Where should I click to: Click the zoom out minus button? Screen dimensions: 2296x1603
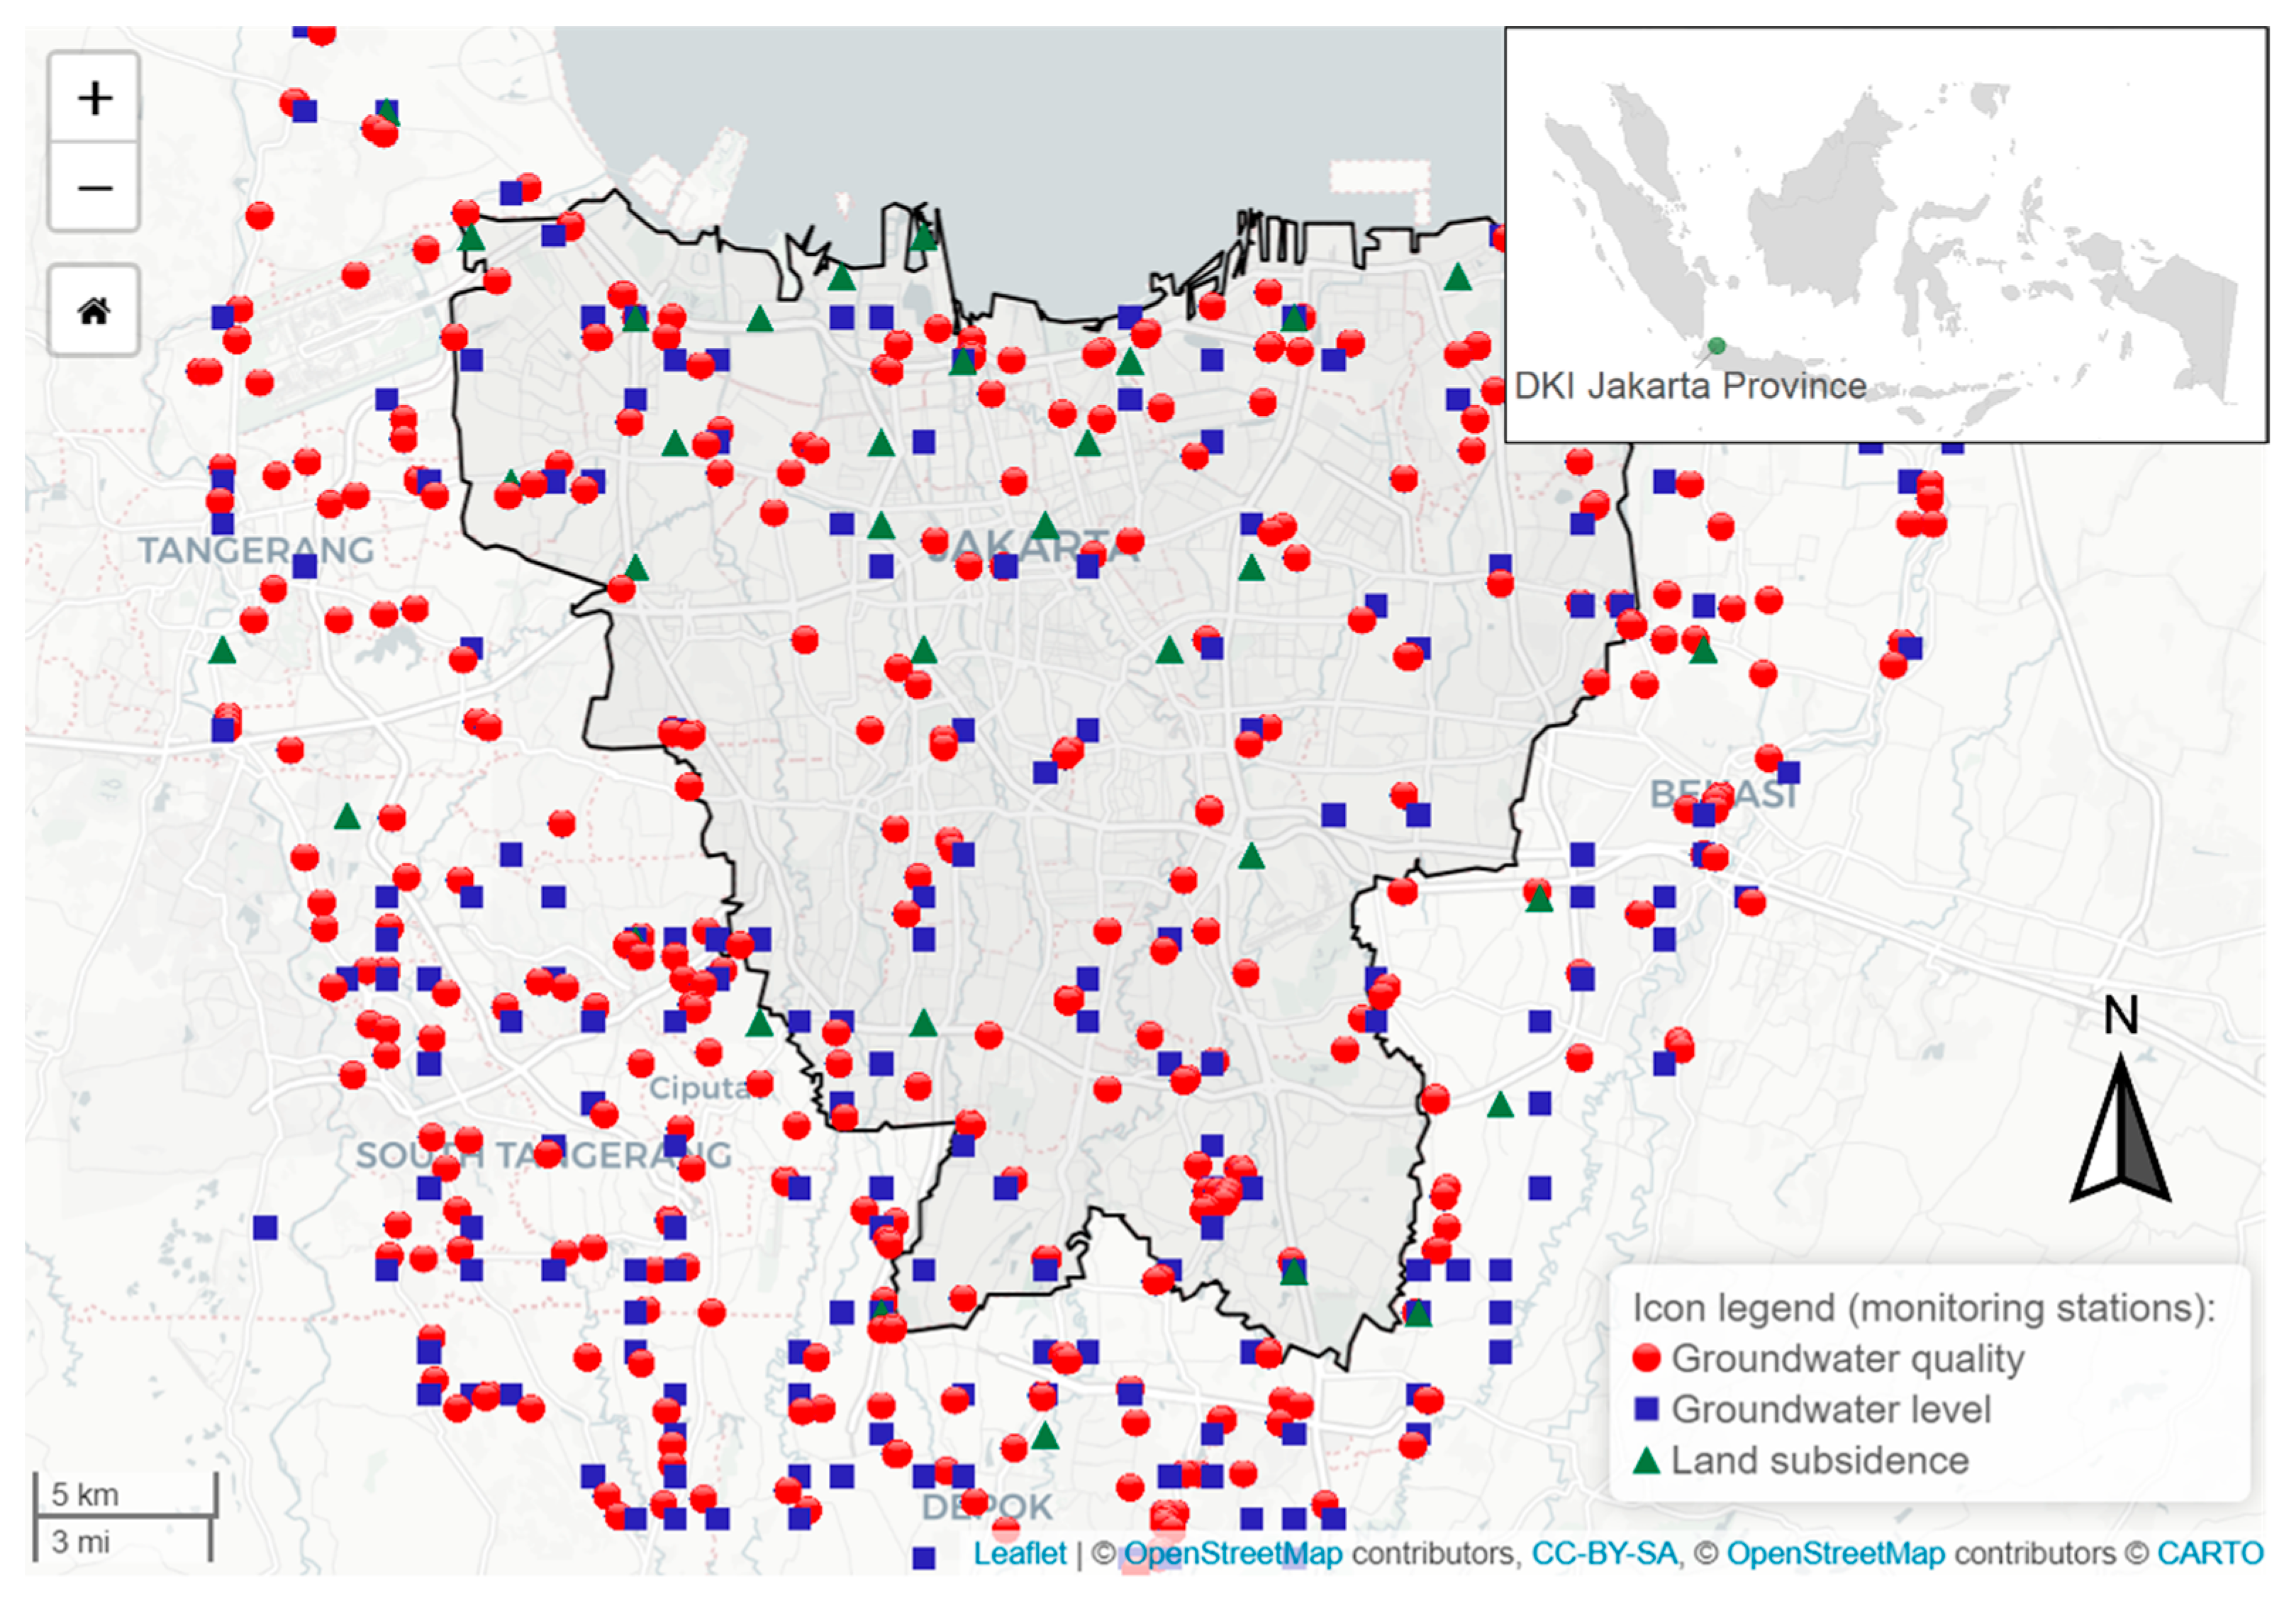click(94, 187)
